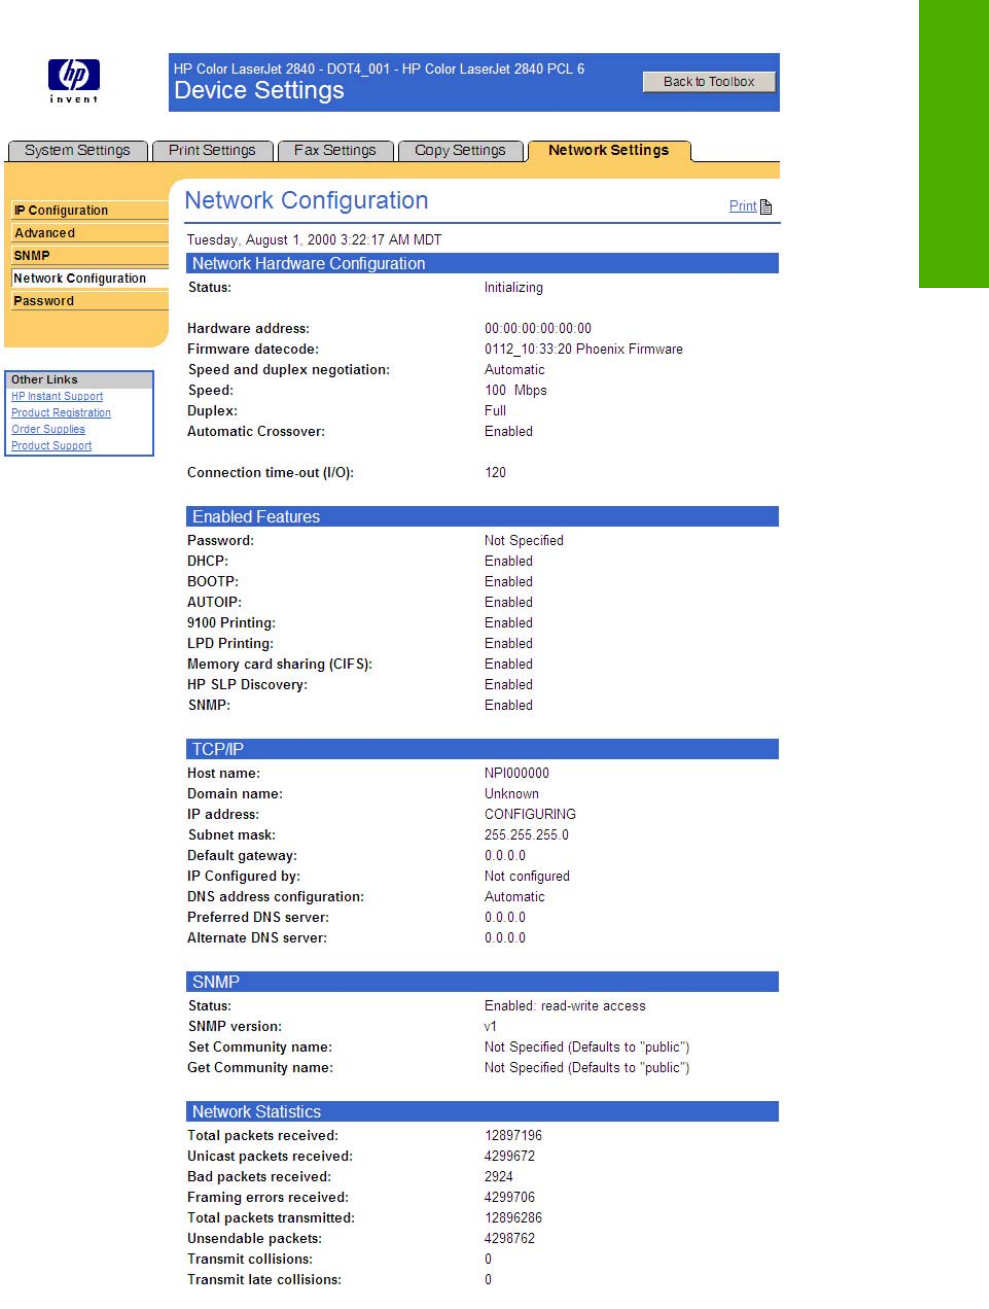
Task: Click total packets transmitted 12896286
Action: [513, 1218]
